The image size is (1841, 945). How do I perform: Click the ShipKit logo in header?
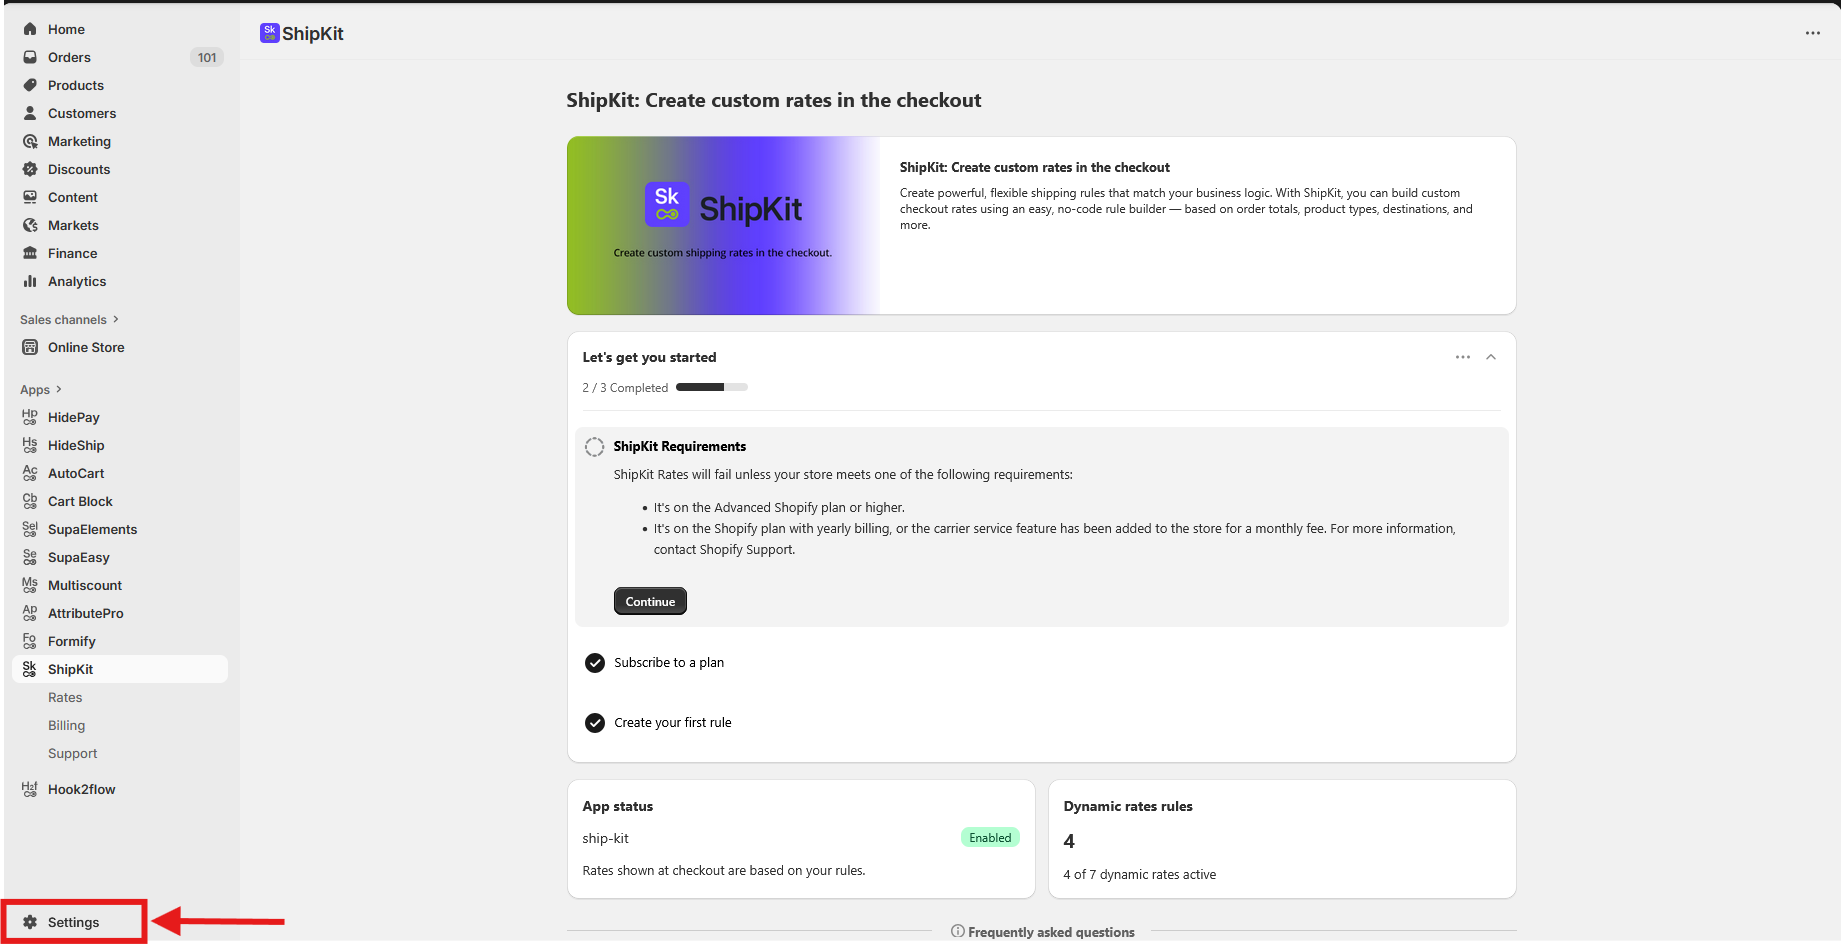(x=269, y=33)
